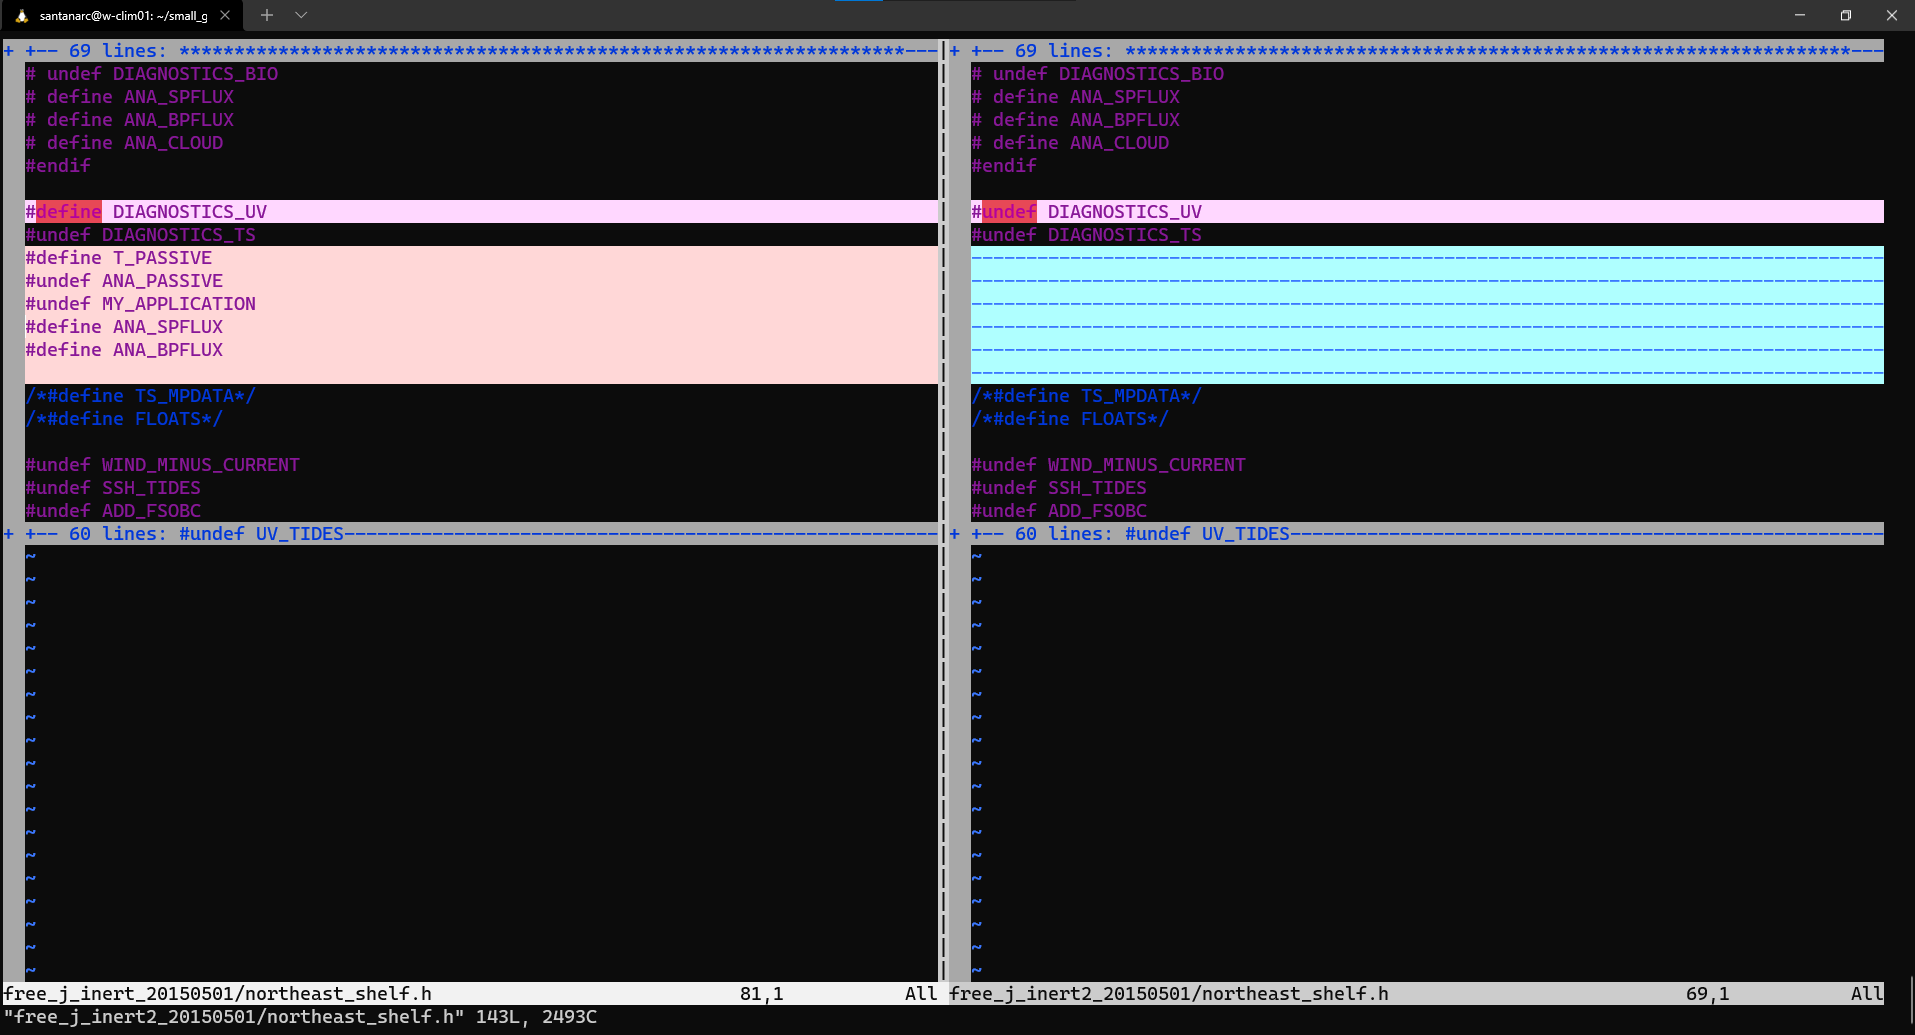Viewport: 1915px width, 1035px height.
Task: Click highlighted 'define' in left DIAGNOSTICS_UV line
Action: [68, 212]
